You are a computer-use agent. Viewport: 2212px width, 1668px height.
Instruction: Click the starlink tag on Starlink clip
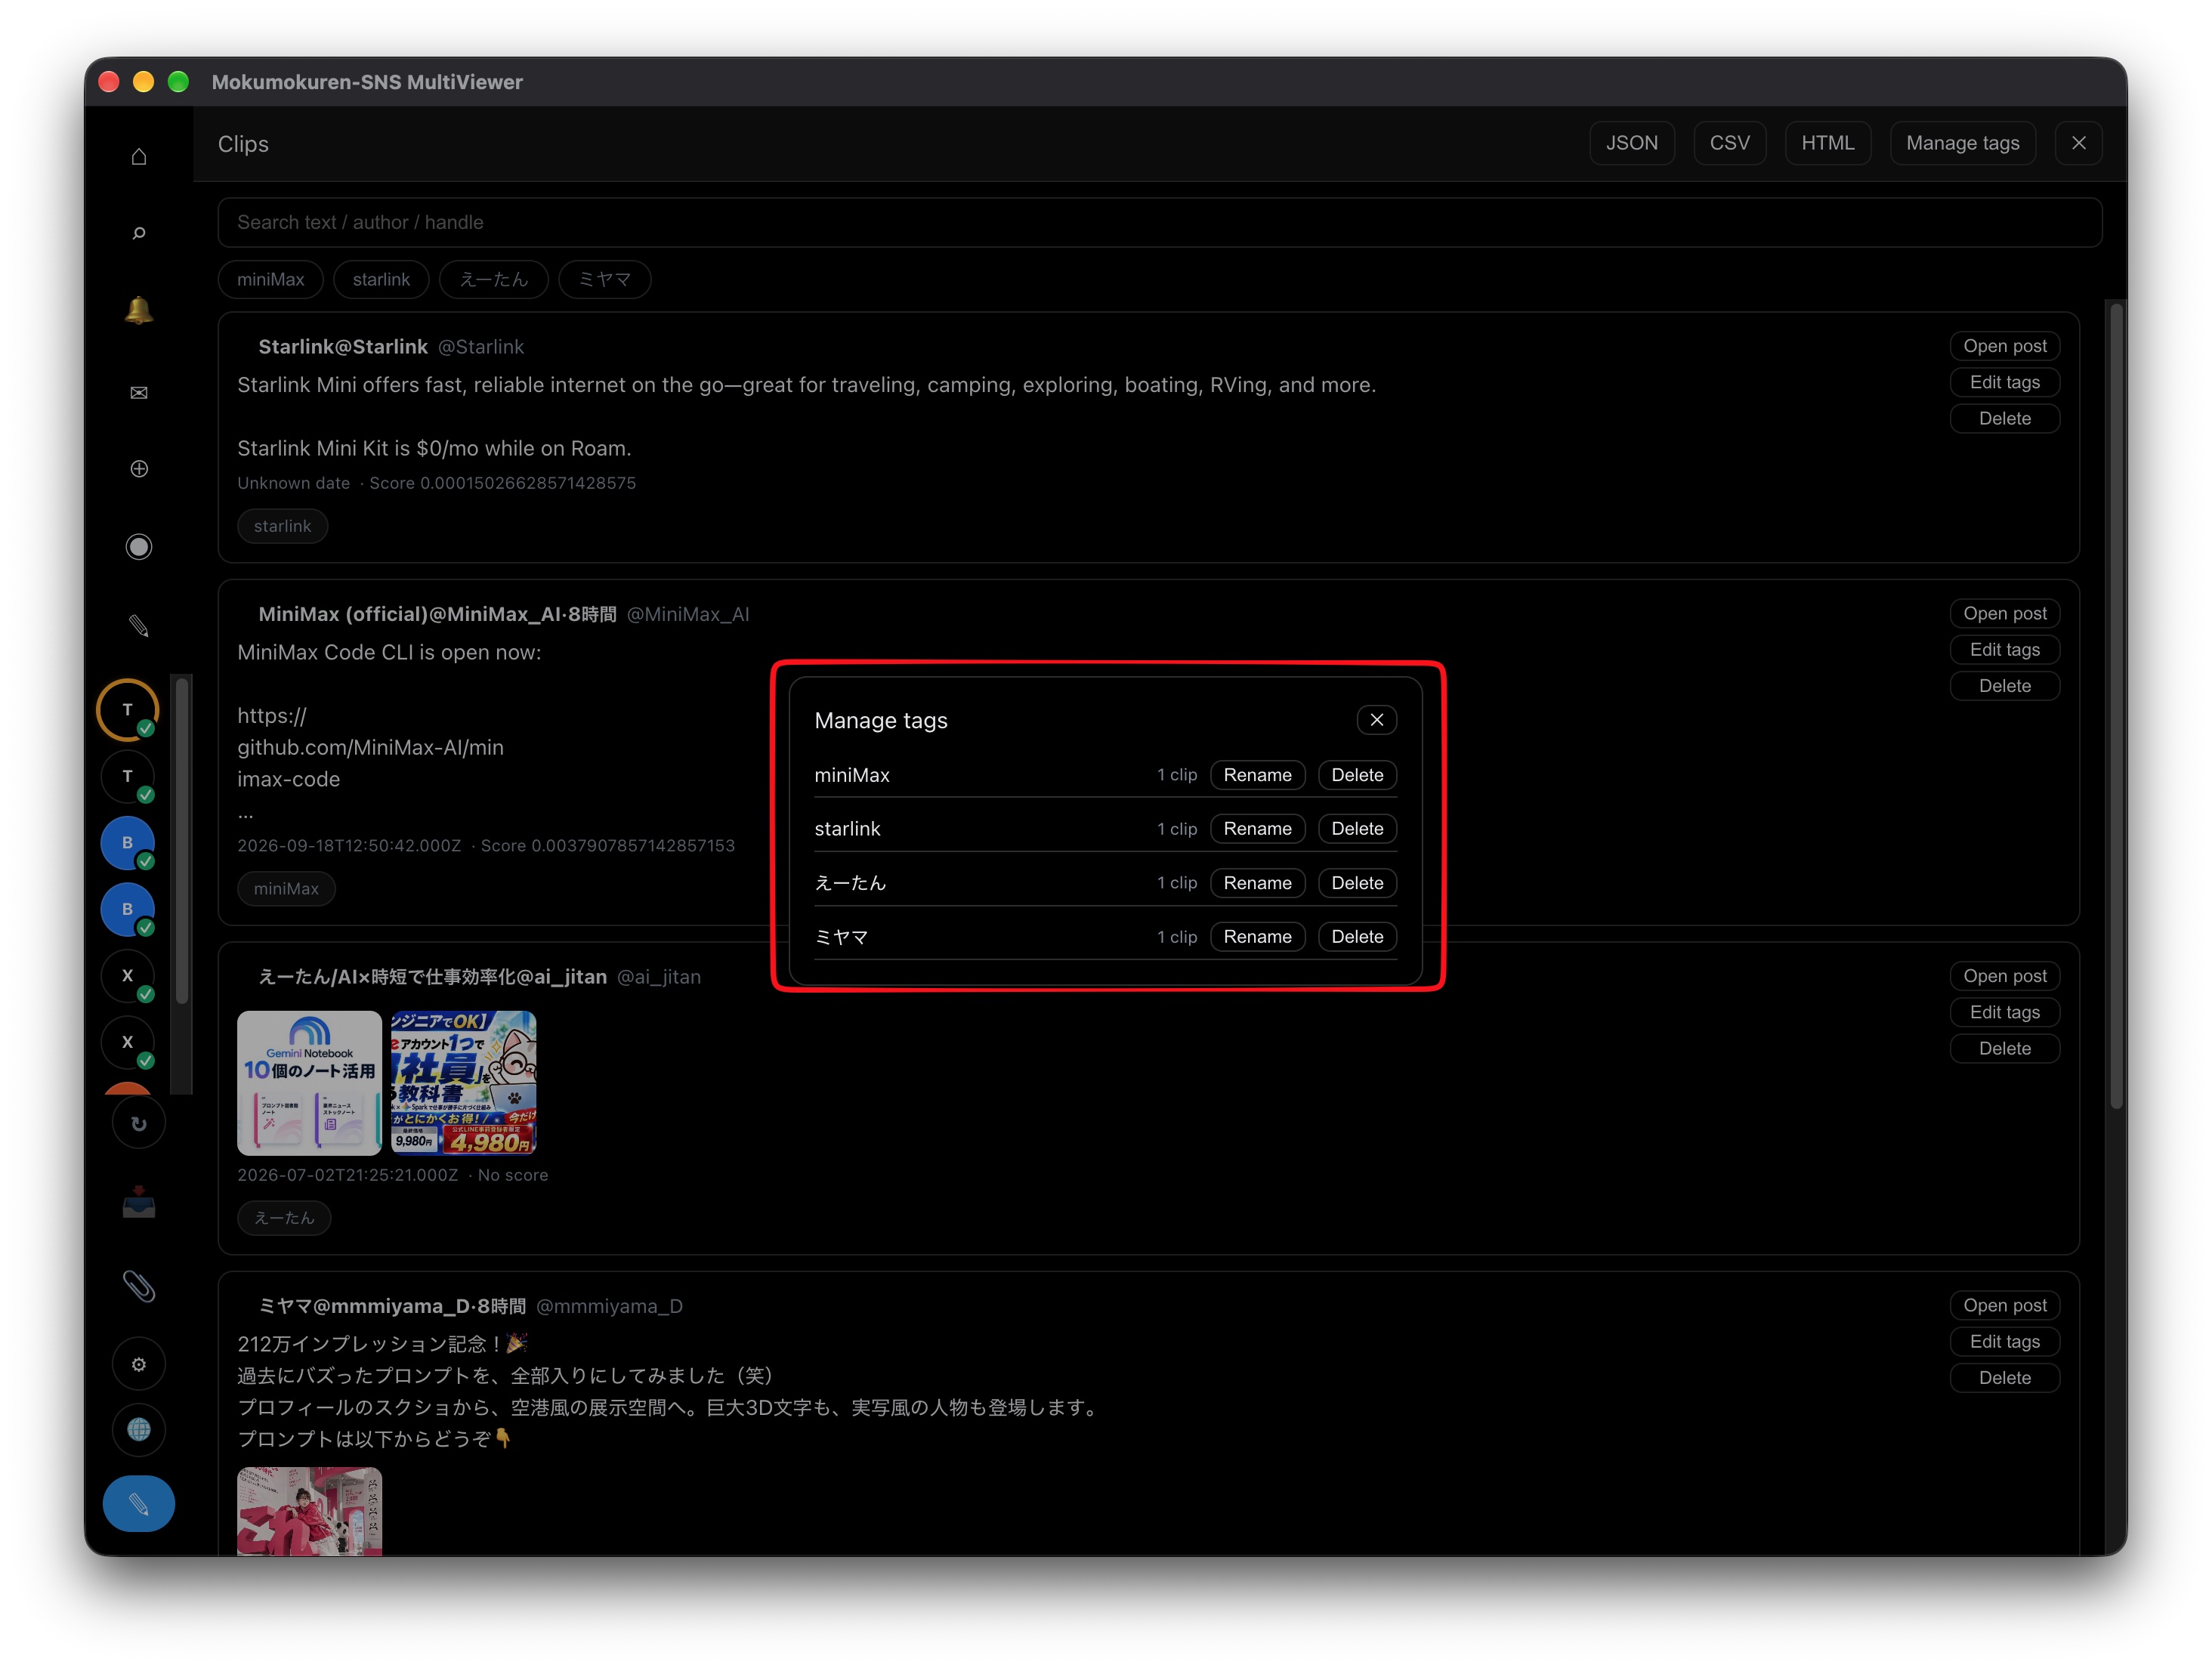283,526
